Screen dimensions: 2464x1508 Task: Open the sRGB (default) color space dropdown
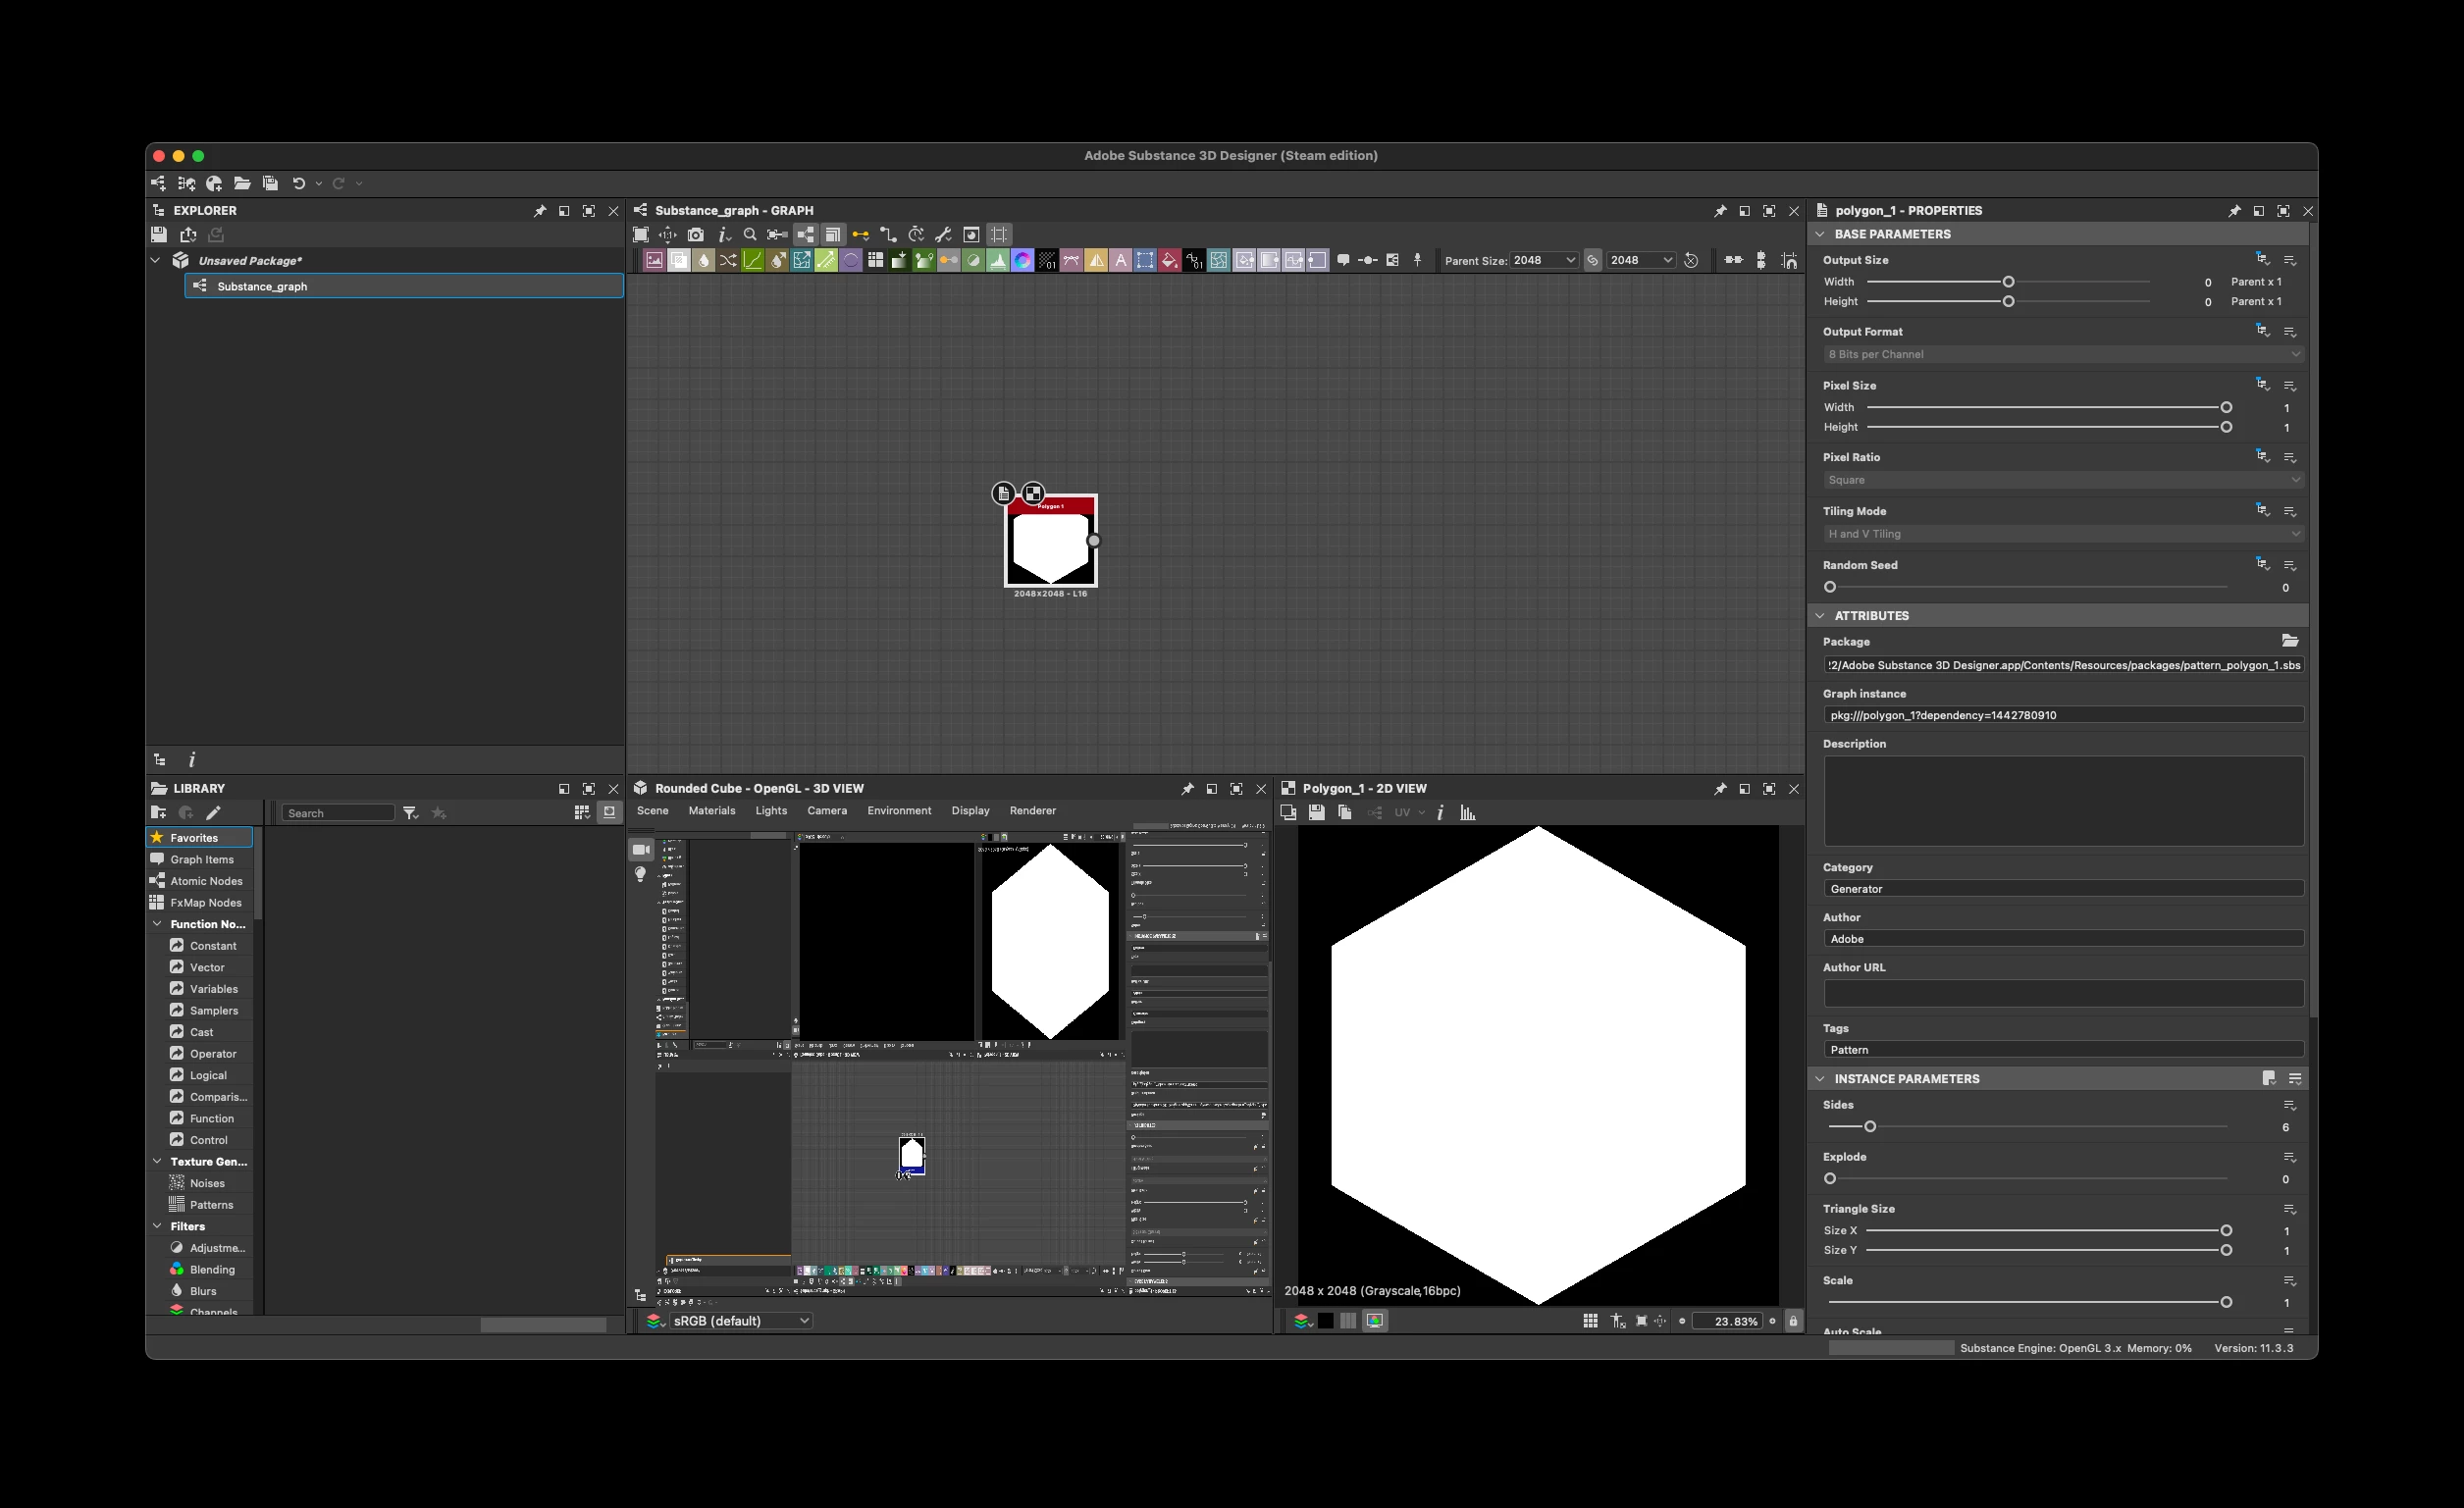pyautogui.click(x=740, y=1321)
